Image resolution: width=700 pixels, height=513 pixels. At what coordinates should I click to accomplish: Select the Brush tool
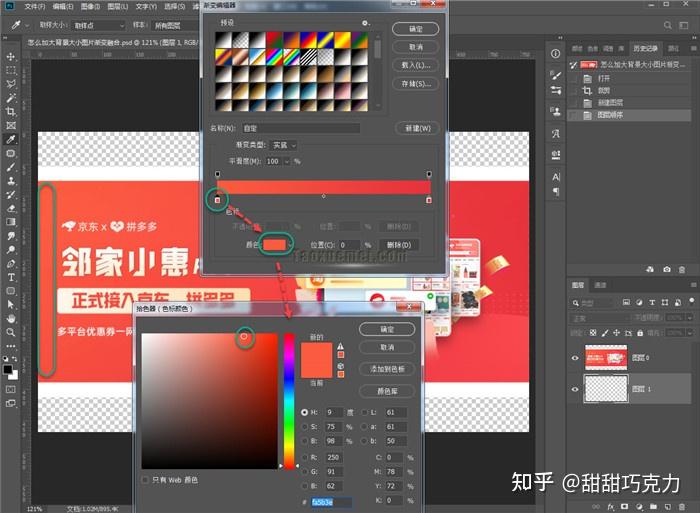point(11,167)
